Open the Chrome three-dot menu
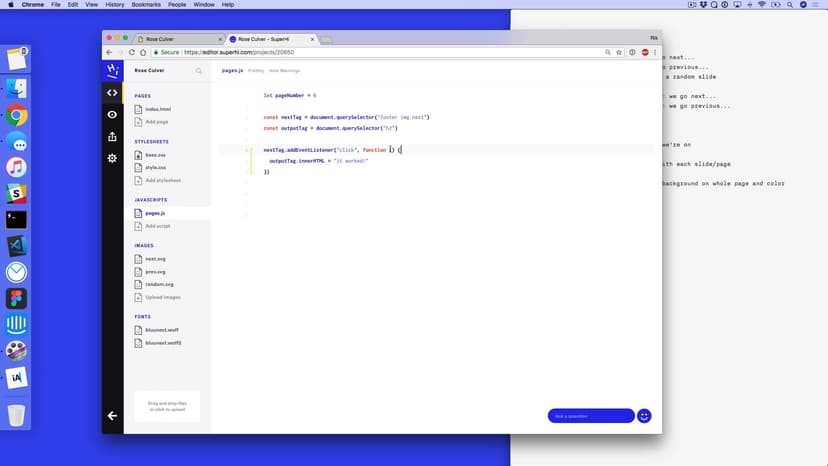The height and width of the screenshot is (466, 828). click(x=655, y=52)
